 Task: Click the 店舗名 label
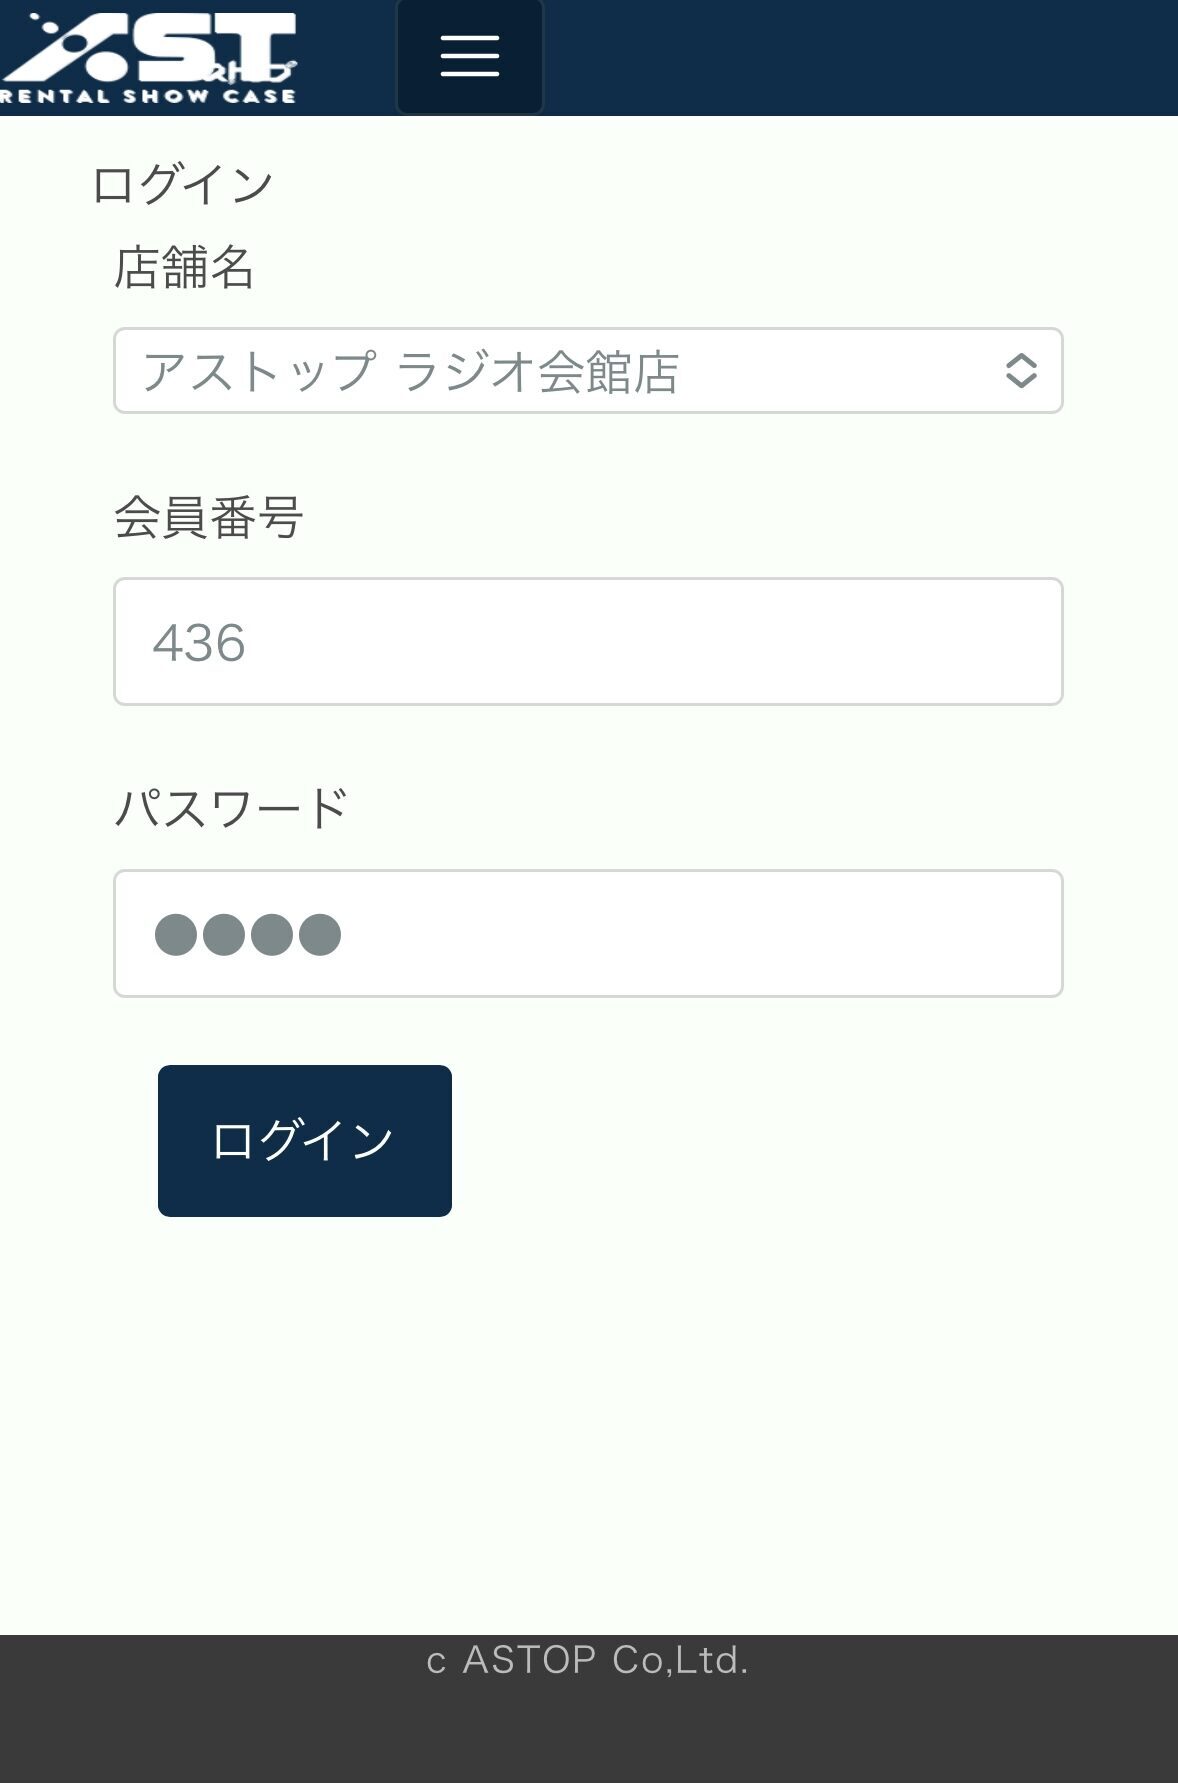click(184, 267)
